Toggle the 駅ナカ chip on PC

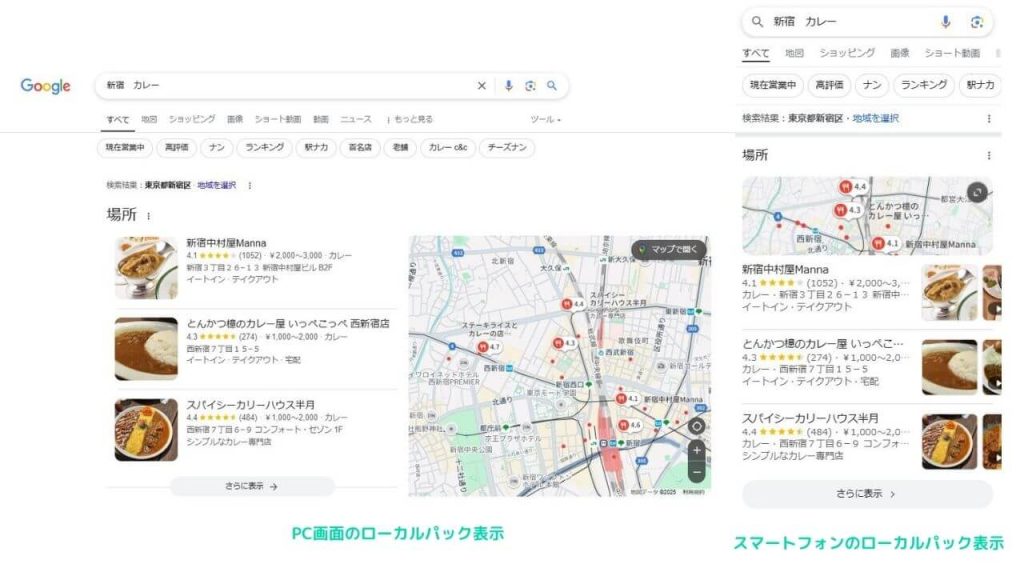pyautogui.click(x=316, y=148)
